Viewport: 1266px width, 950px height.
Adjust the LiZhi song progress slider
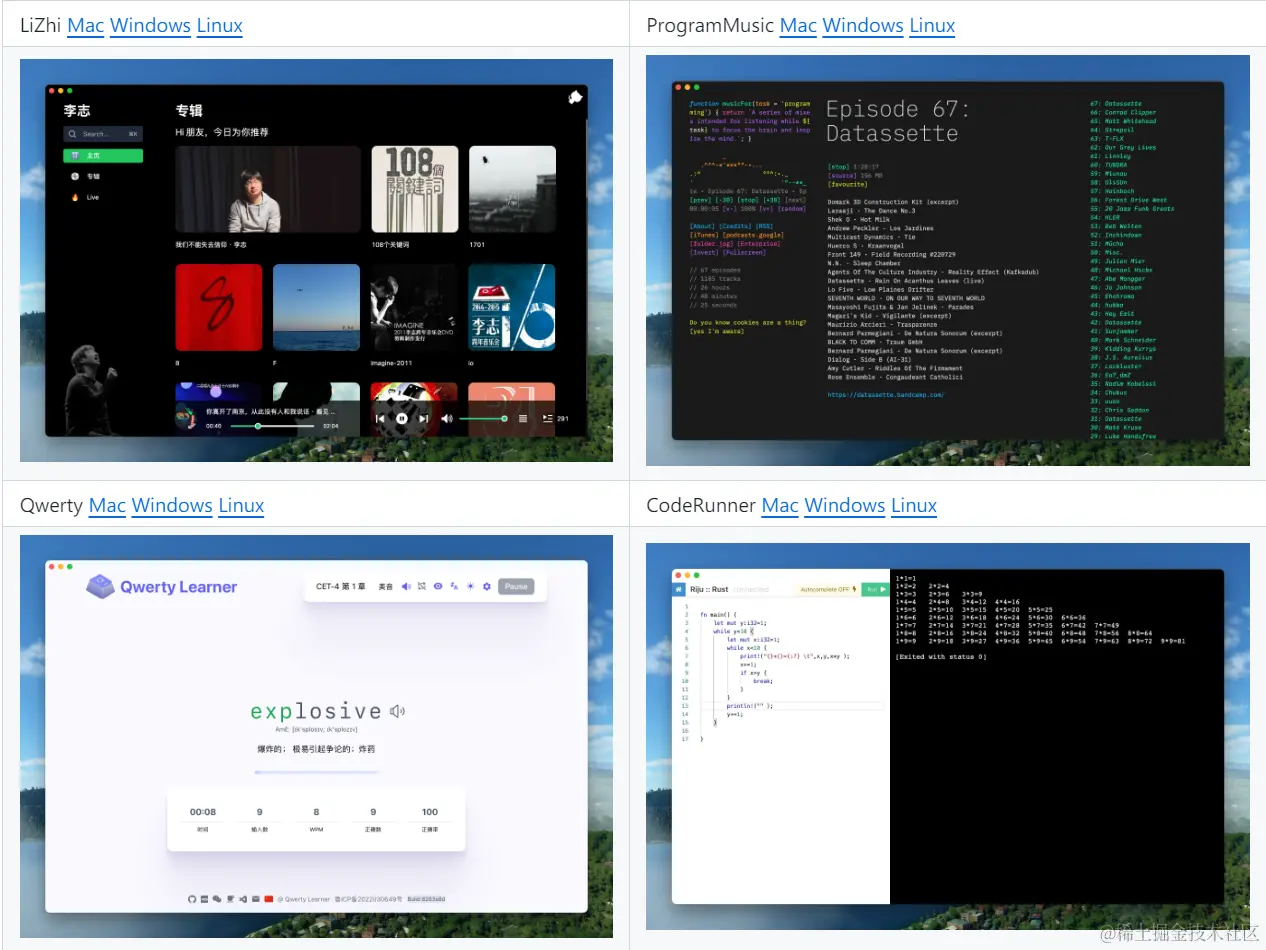pos(273,426)
